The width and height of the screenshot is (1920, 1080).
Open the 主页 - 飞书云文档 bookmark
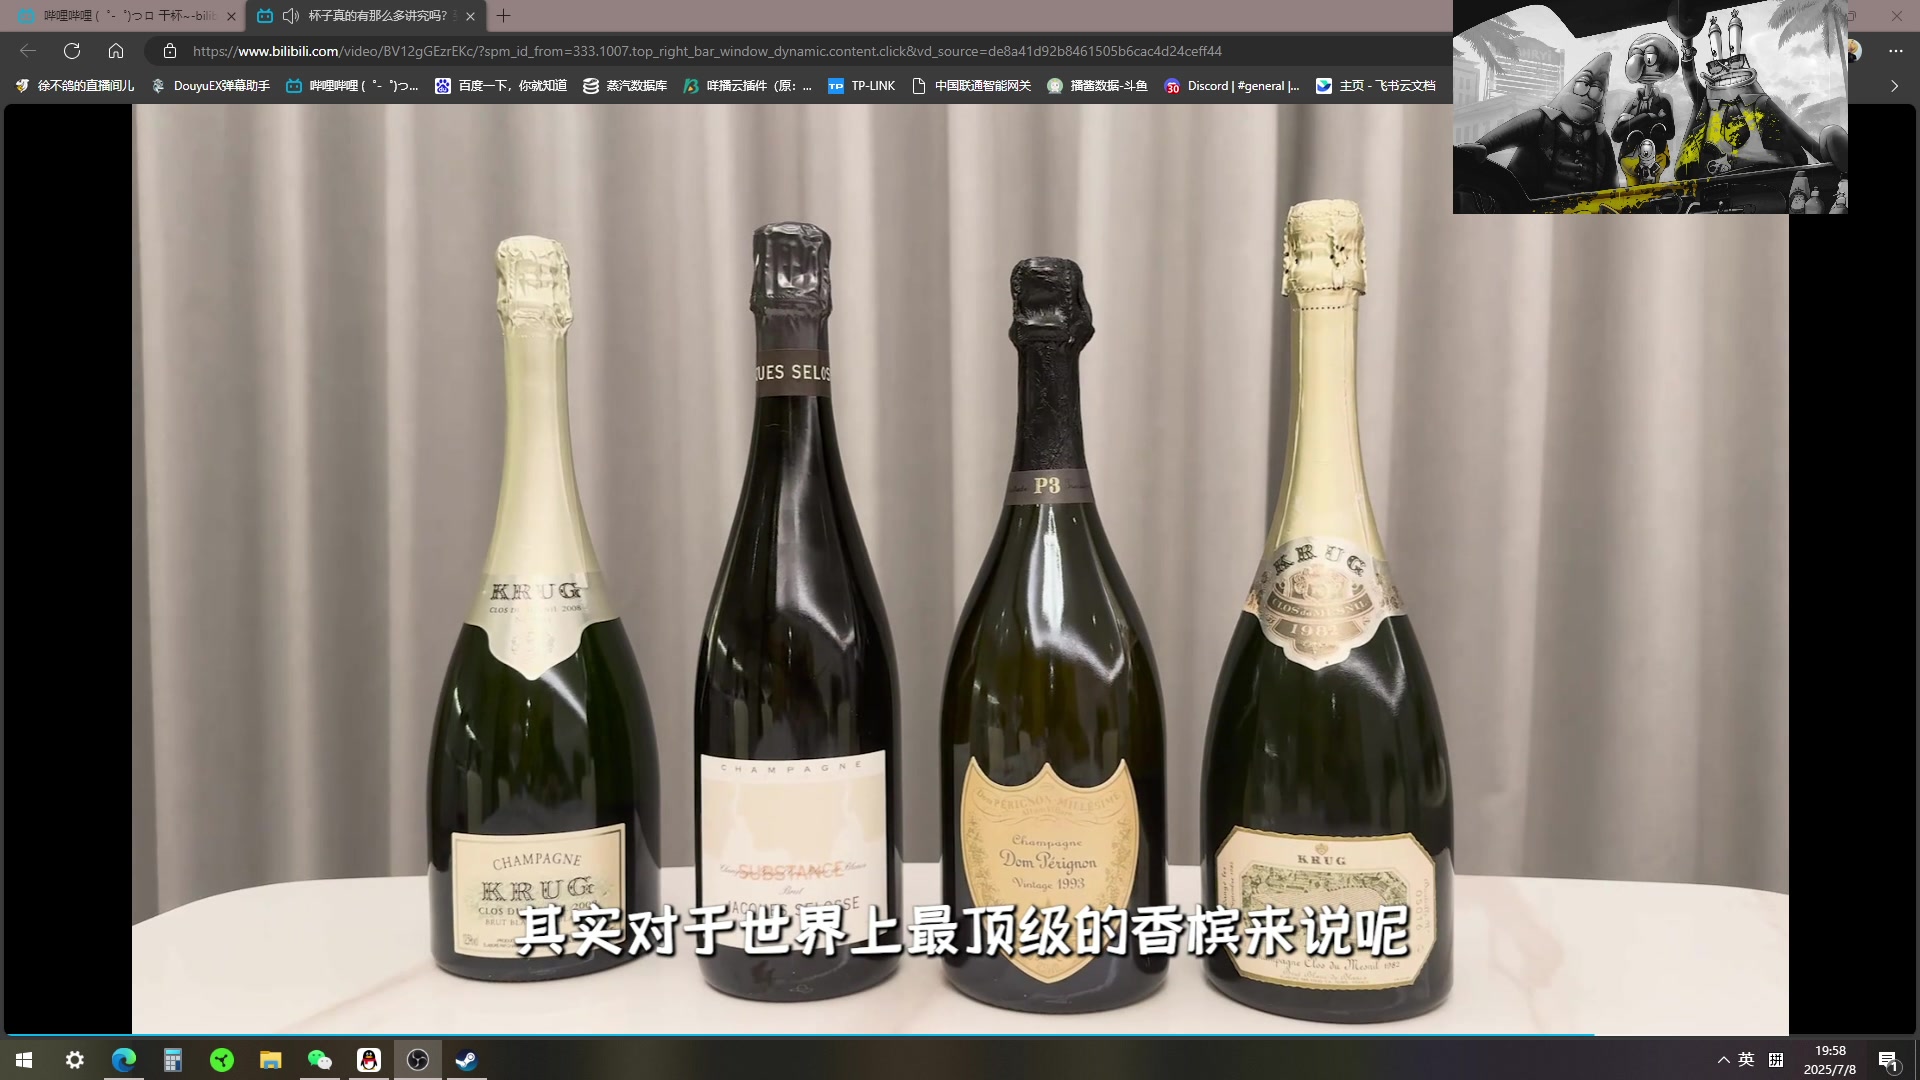1375,86
